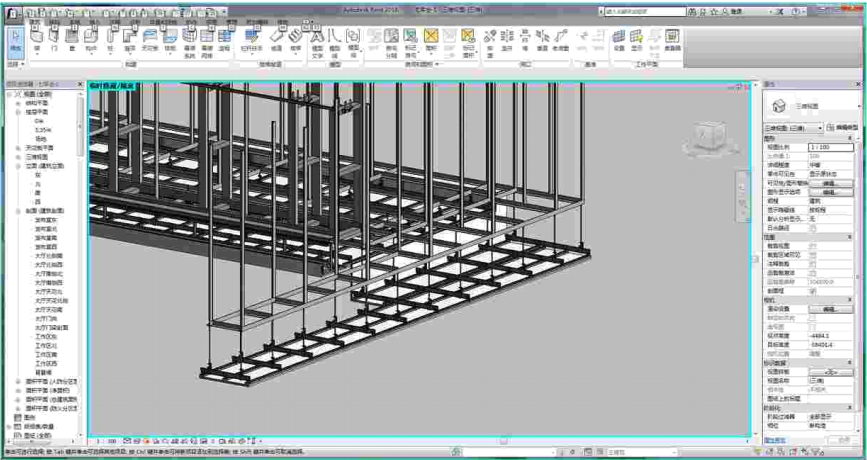Open the 三维视图: {三维} instance dropdown
The height and width of the screenshot is (460, 867).
(793, 128)
